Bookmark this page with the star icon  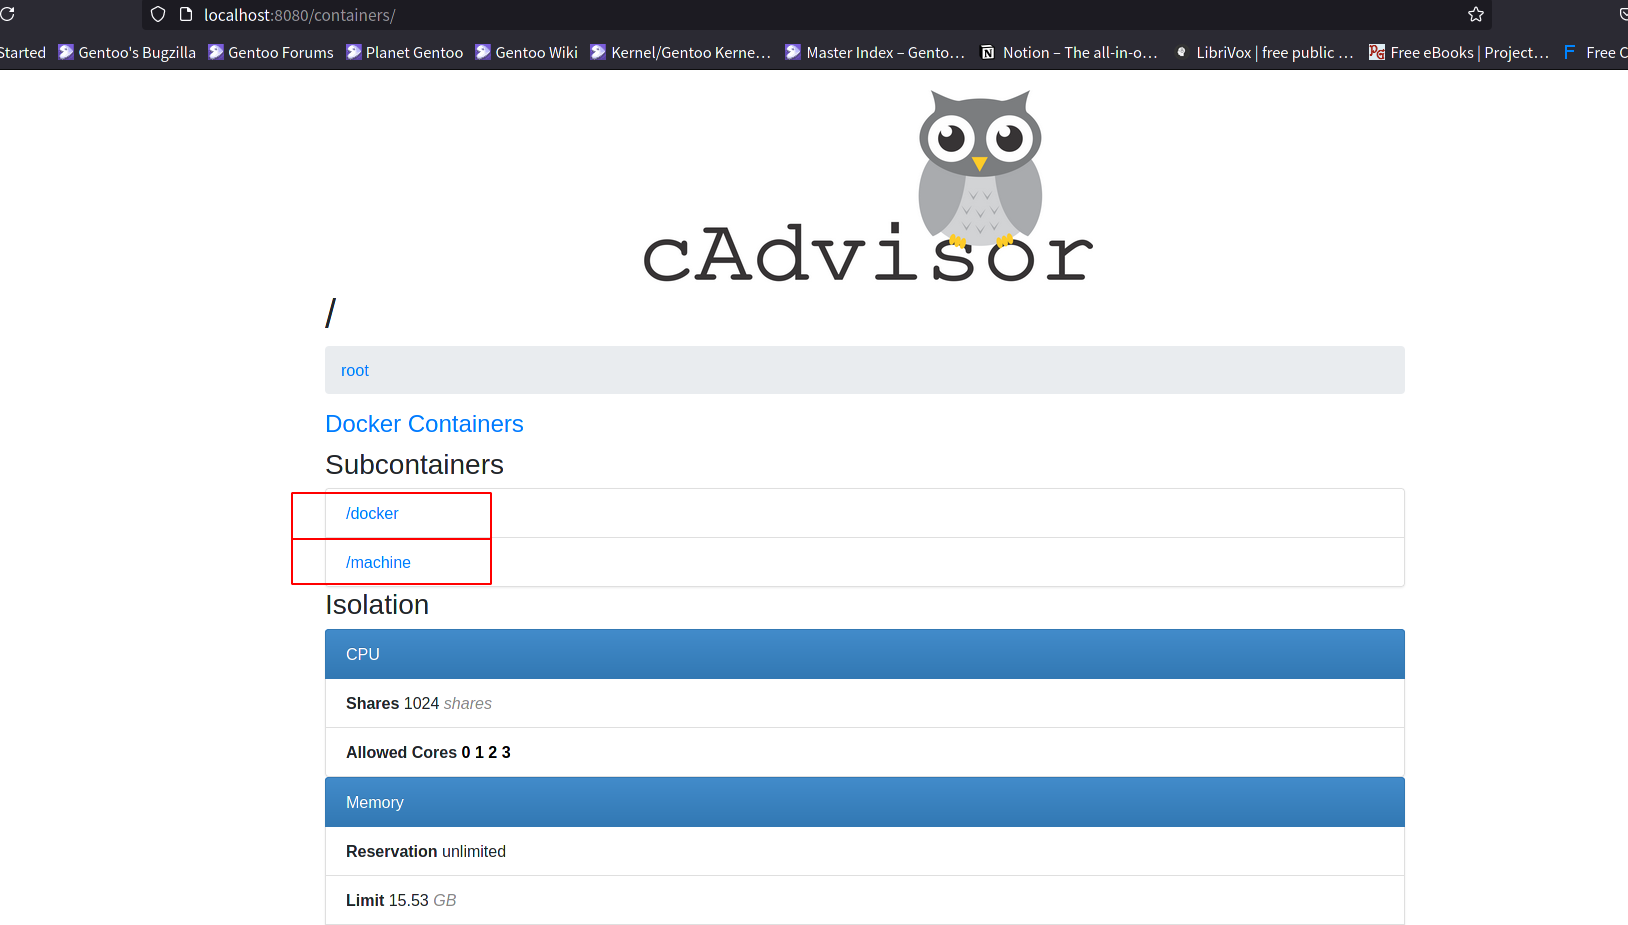coord(1476,14)
